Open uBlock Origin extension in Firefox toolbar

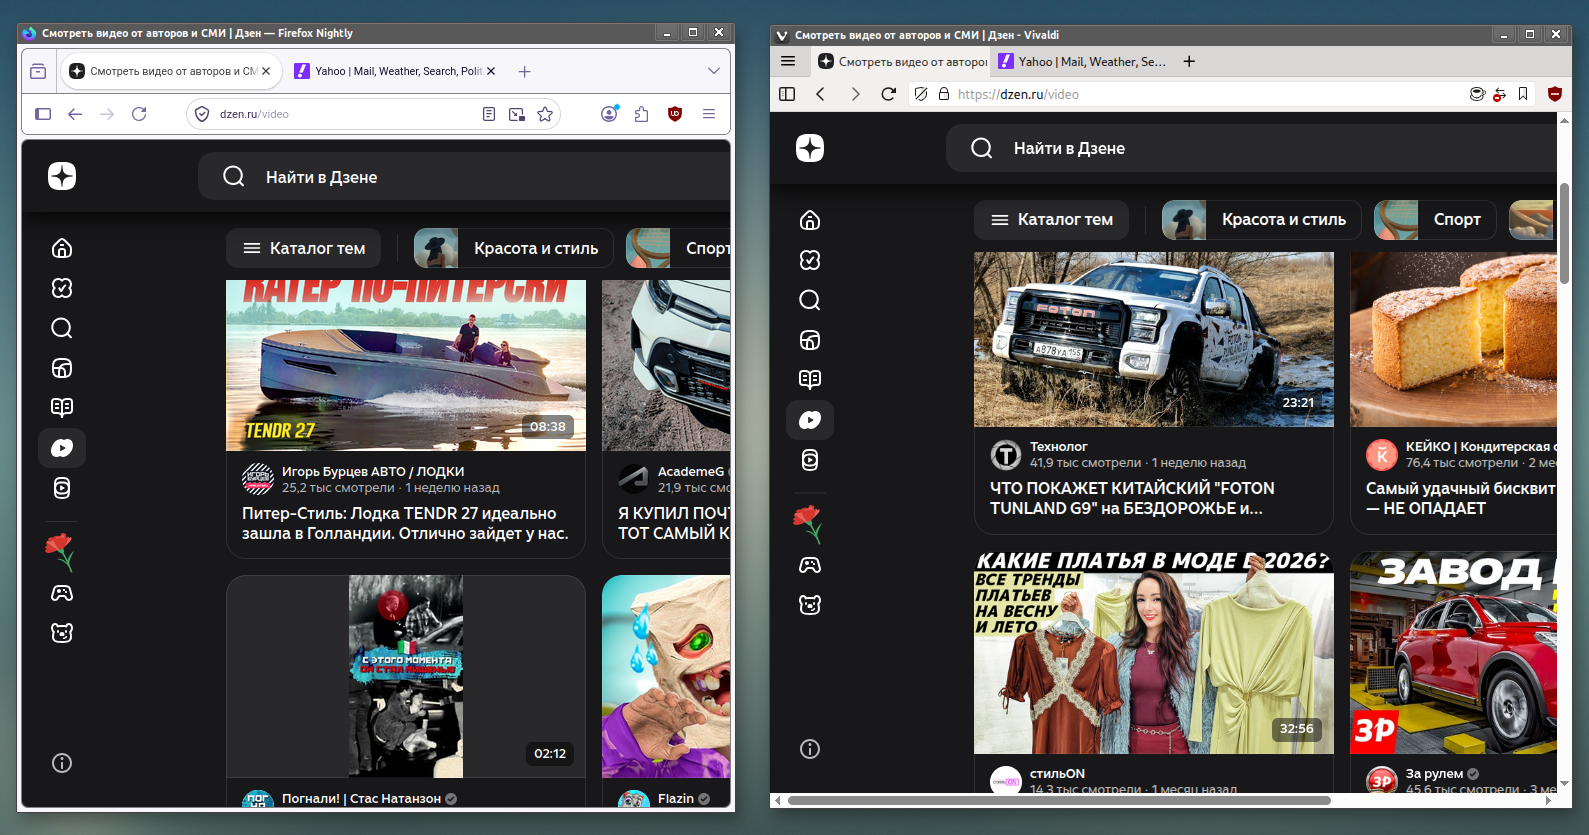(675, 114)
